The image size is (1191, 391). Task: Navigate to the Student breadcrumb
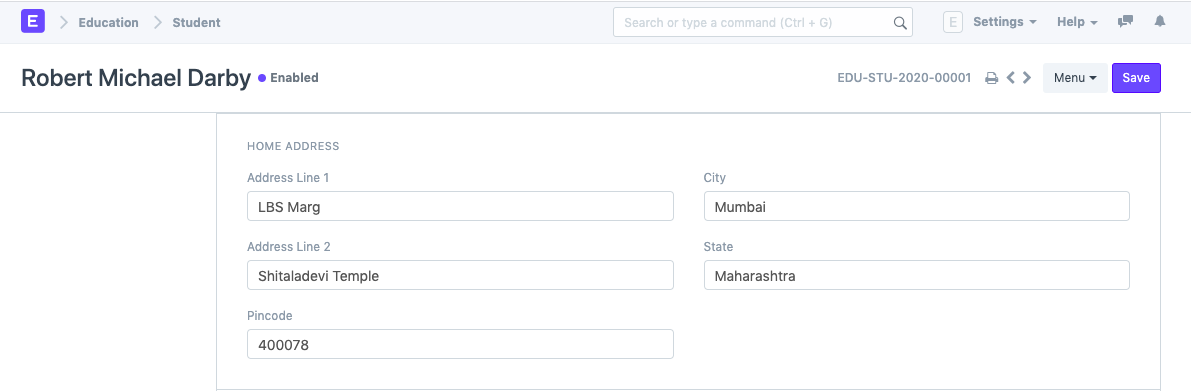point(196,22)
